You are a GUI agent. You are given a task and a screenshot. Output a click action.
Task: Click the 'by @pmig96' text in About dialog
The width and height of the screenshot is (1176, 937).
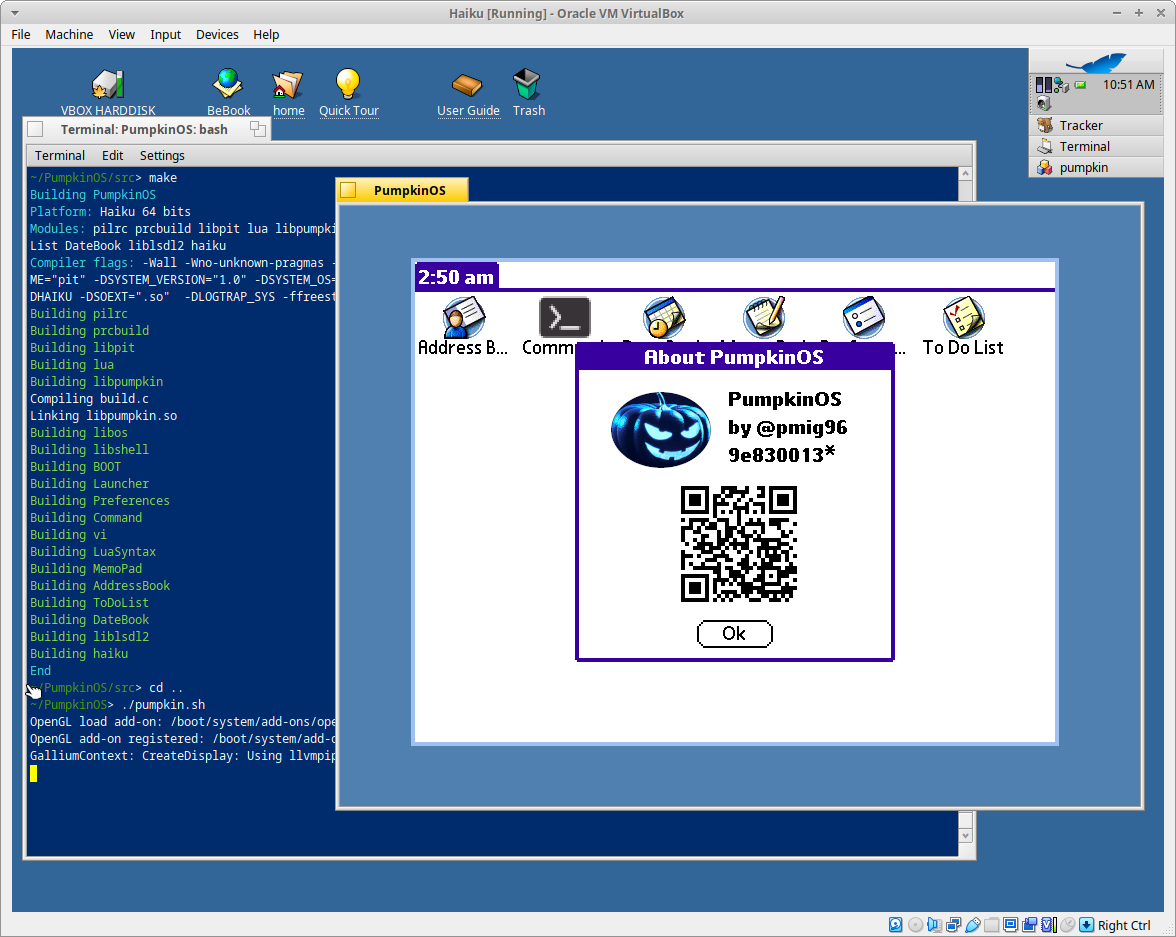tap(788, 428)
